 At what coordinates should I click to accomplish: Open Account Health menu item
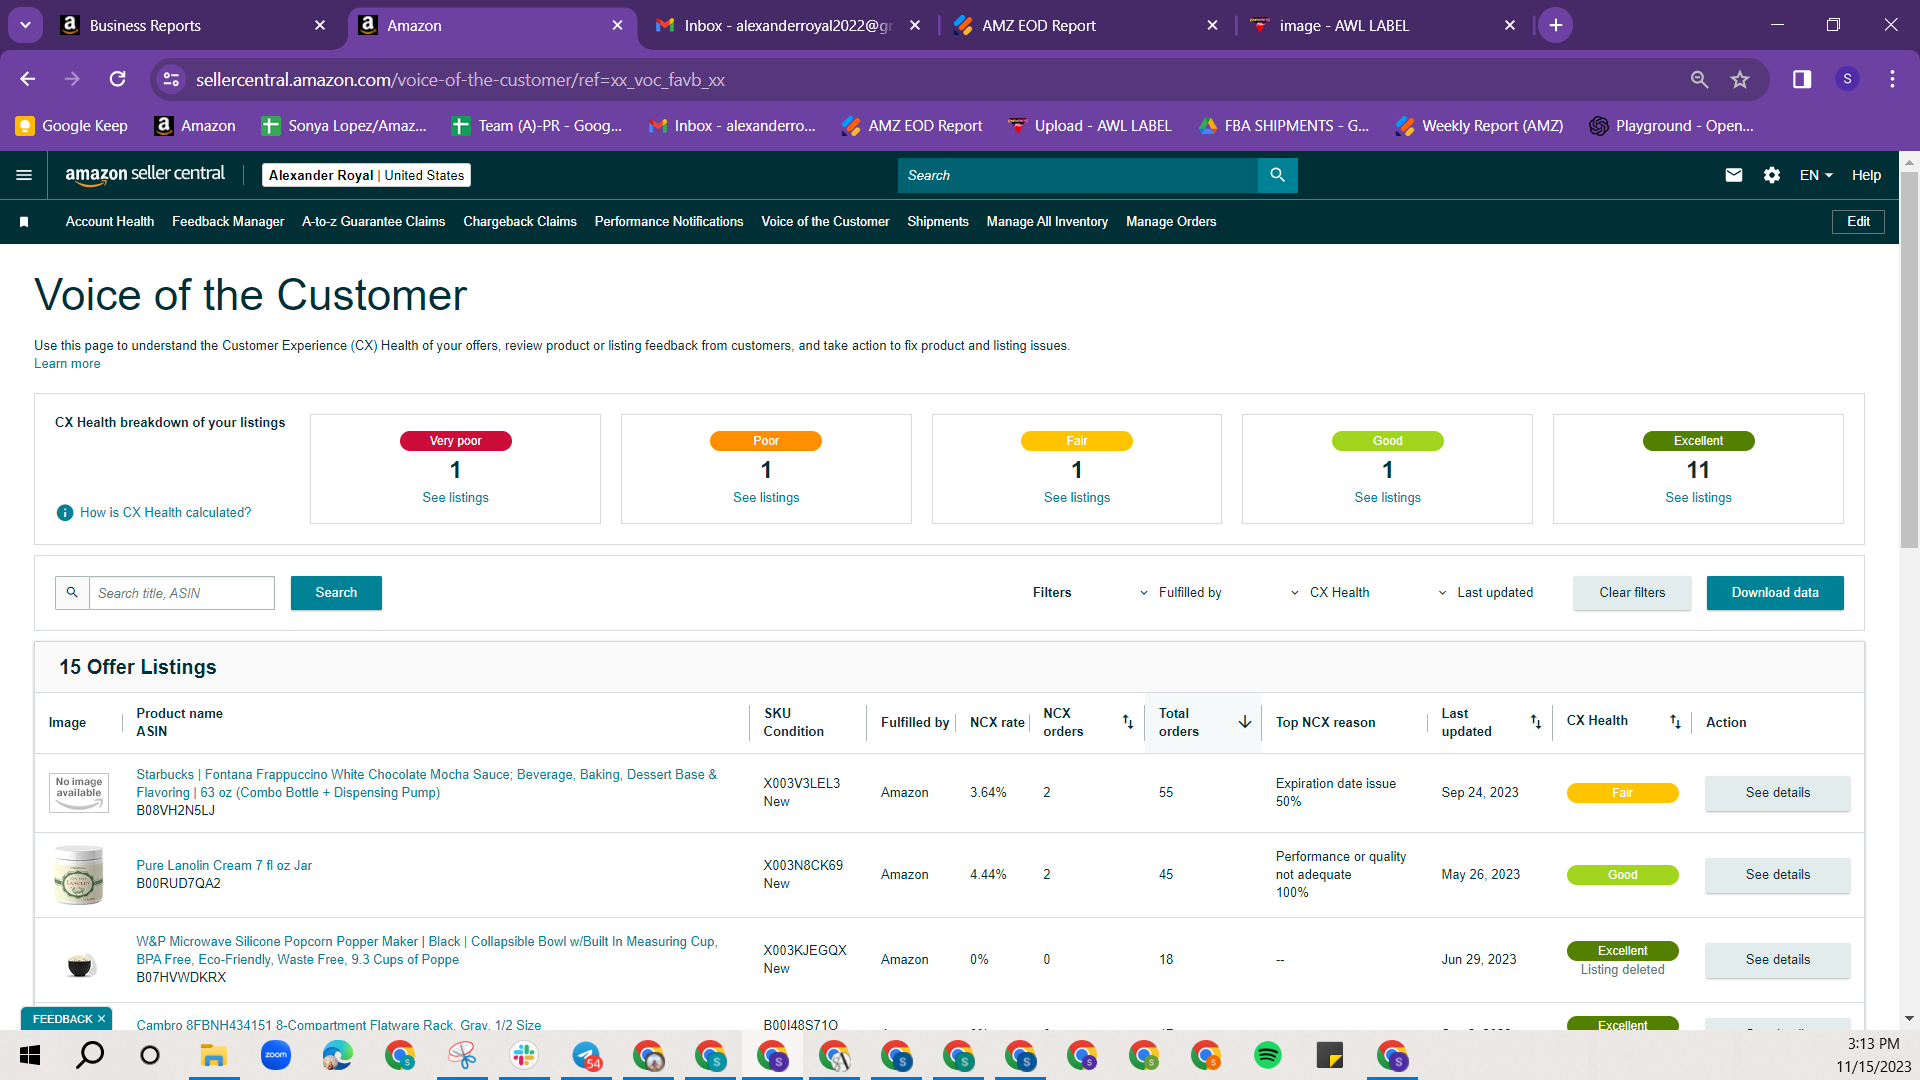[110, 222]
